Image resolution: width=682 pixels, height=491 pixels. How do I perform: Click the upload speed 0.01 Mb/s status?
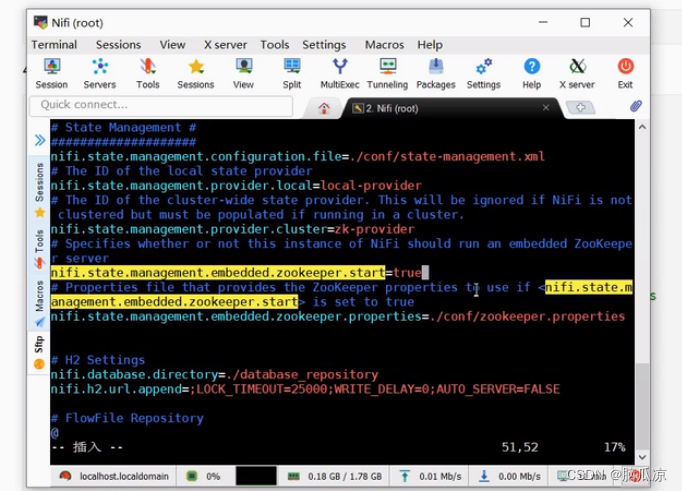pos(430,477)
